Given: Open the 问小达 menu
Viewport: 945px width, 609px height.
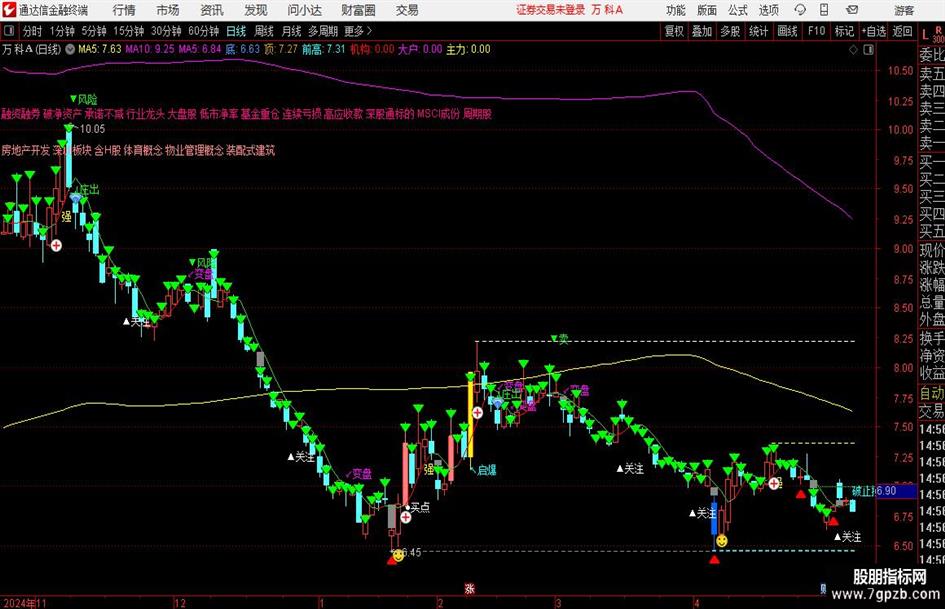Looking at the screenshot, I should 304,10.
